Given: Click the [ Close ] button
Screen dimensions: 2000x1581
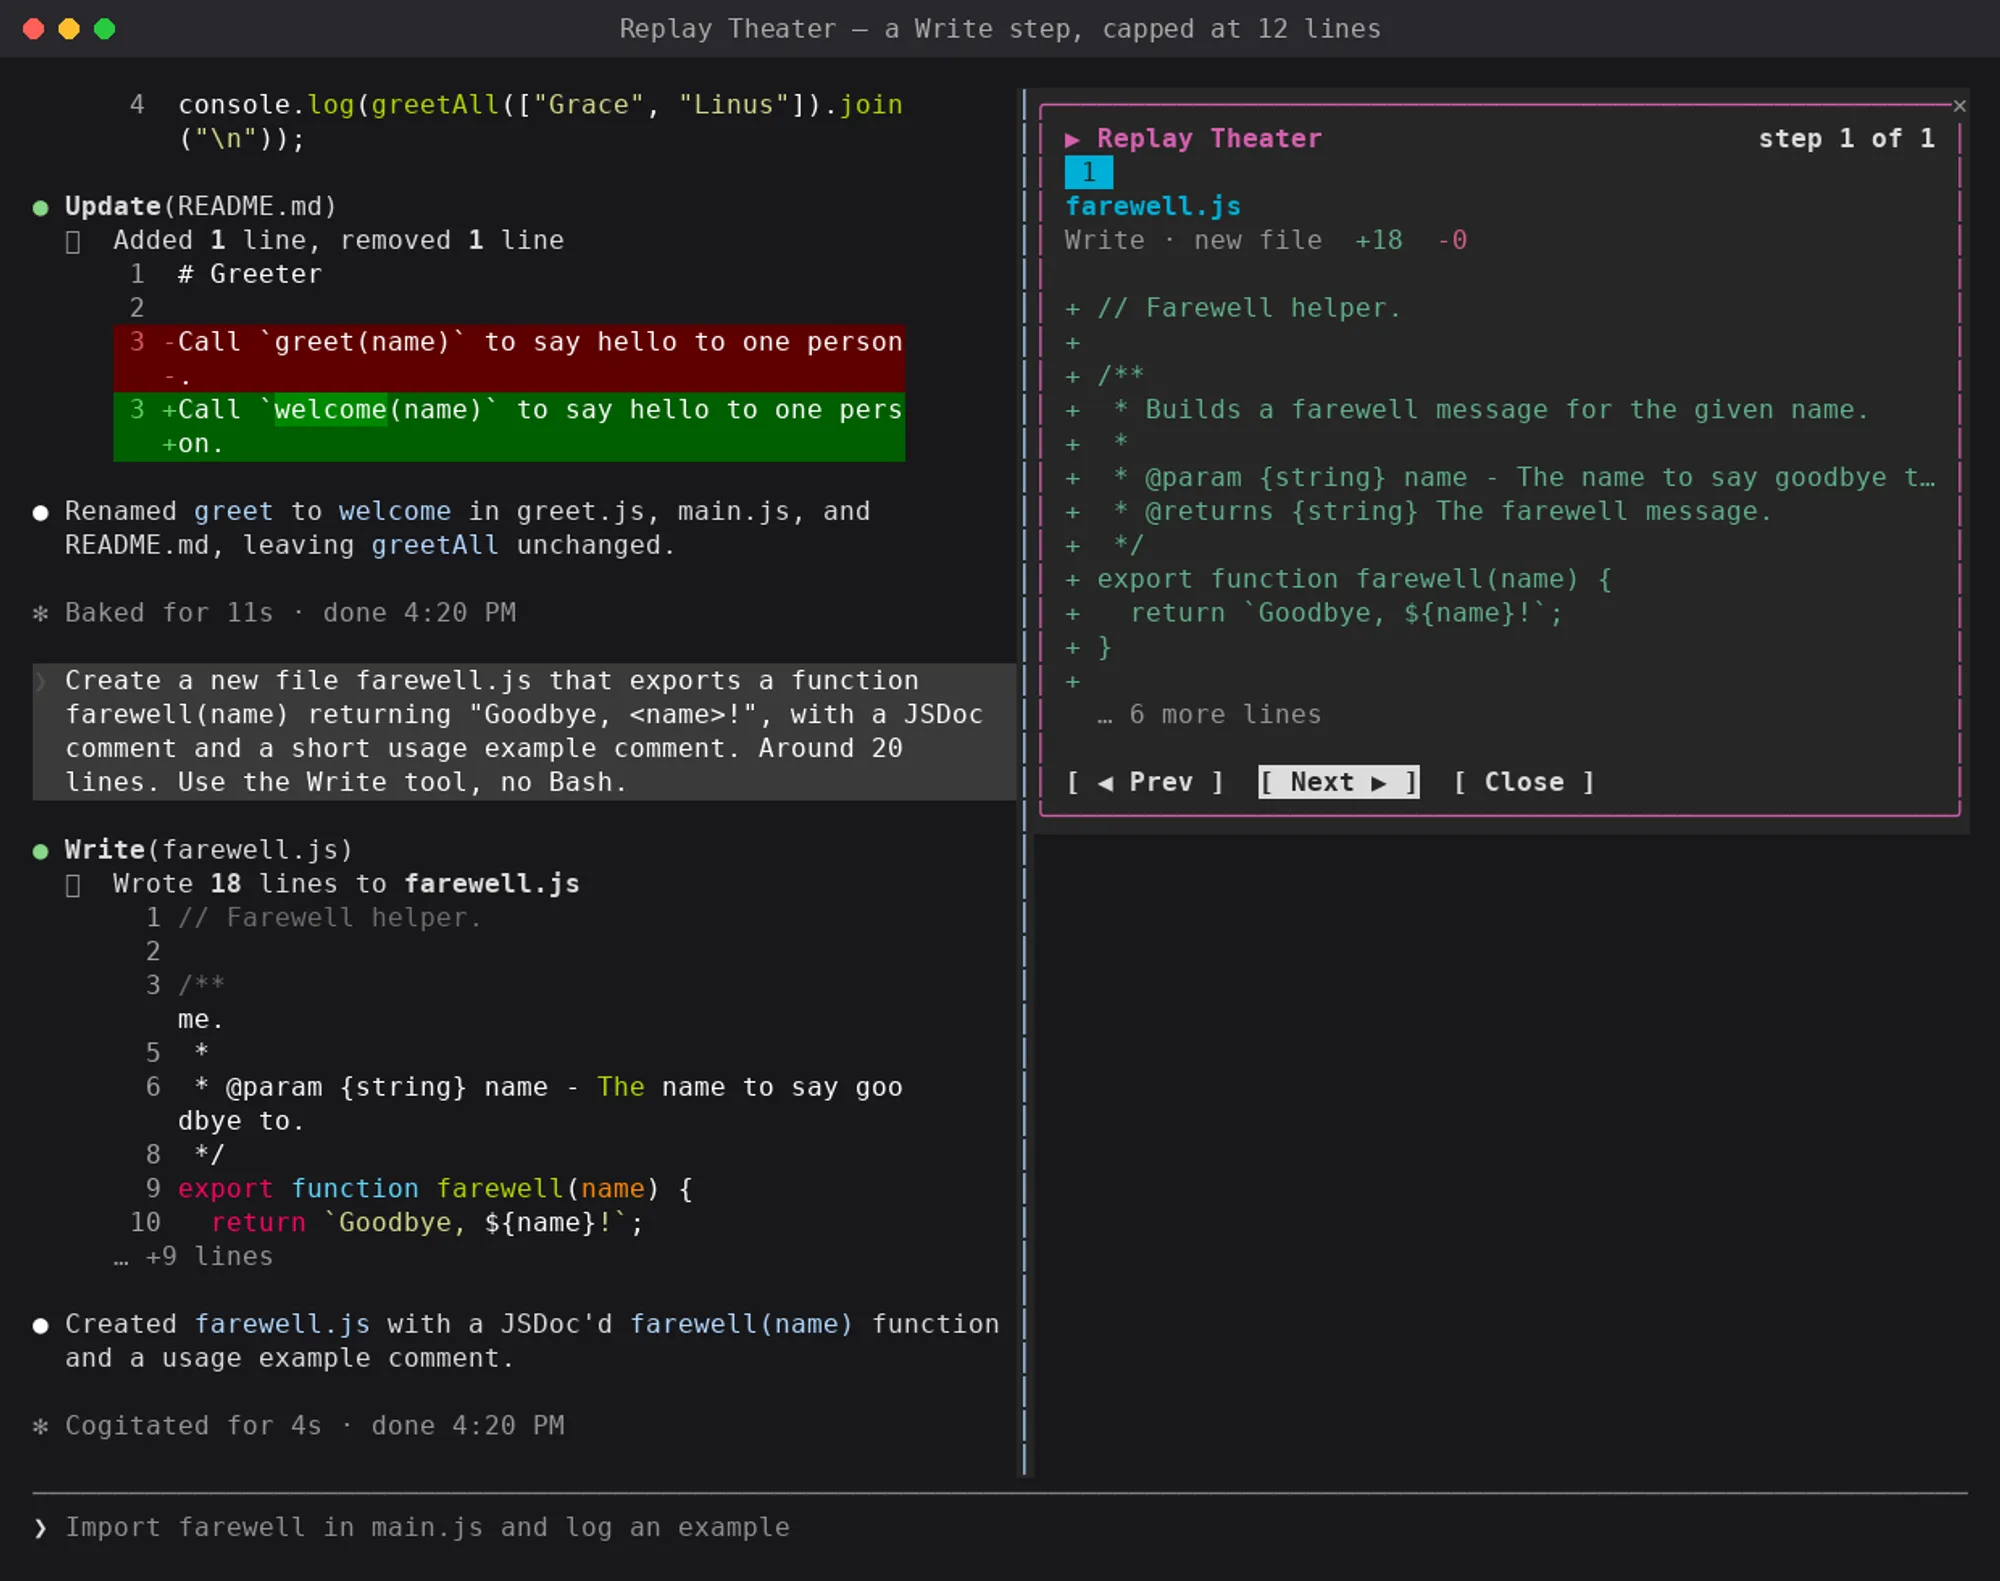Looking at the screenshot, I should pyautogui.click(x=1524, y=782).
